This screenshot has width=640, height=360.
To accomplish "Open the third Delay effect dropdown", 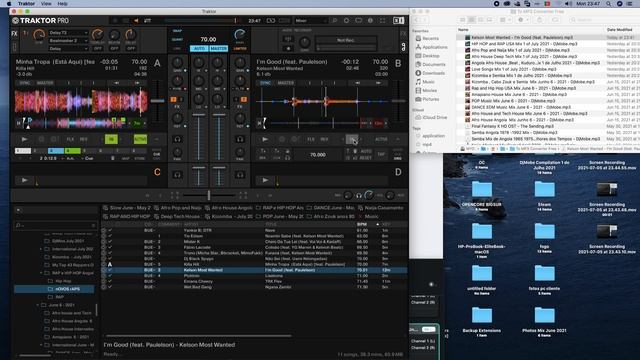I will (68, 49).
